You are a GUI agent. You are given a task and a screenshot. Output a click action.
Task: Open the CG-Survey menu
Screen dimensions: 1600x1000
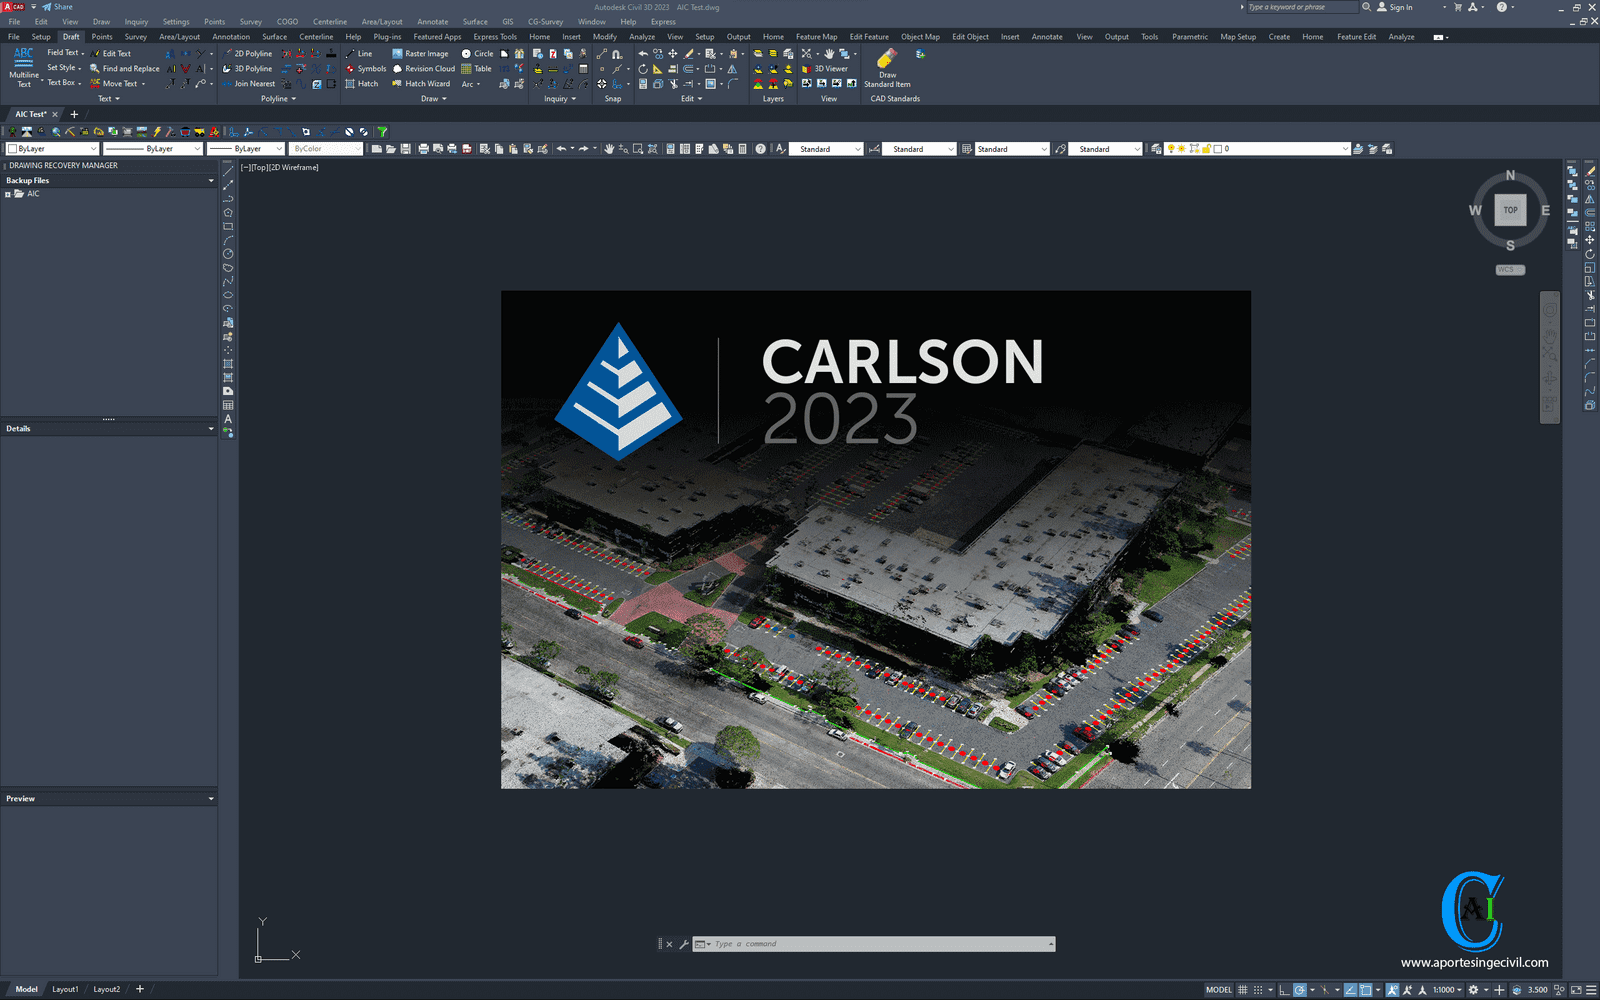(545, 22)
